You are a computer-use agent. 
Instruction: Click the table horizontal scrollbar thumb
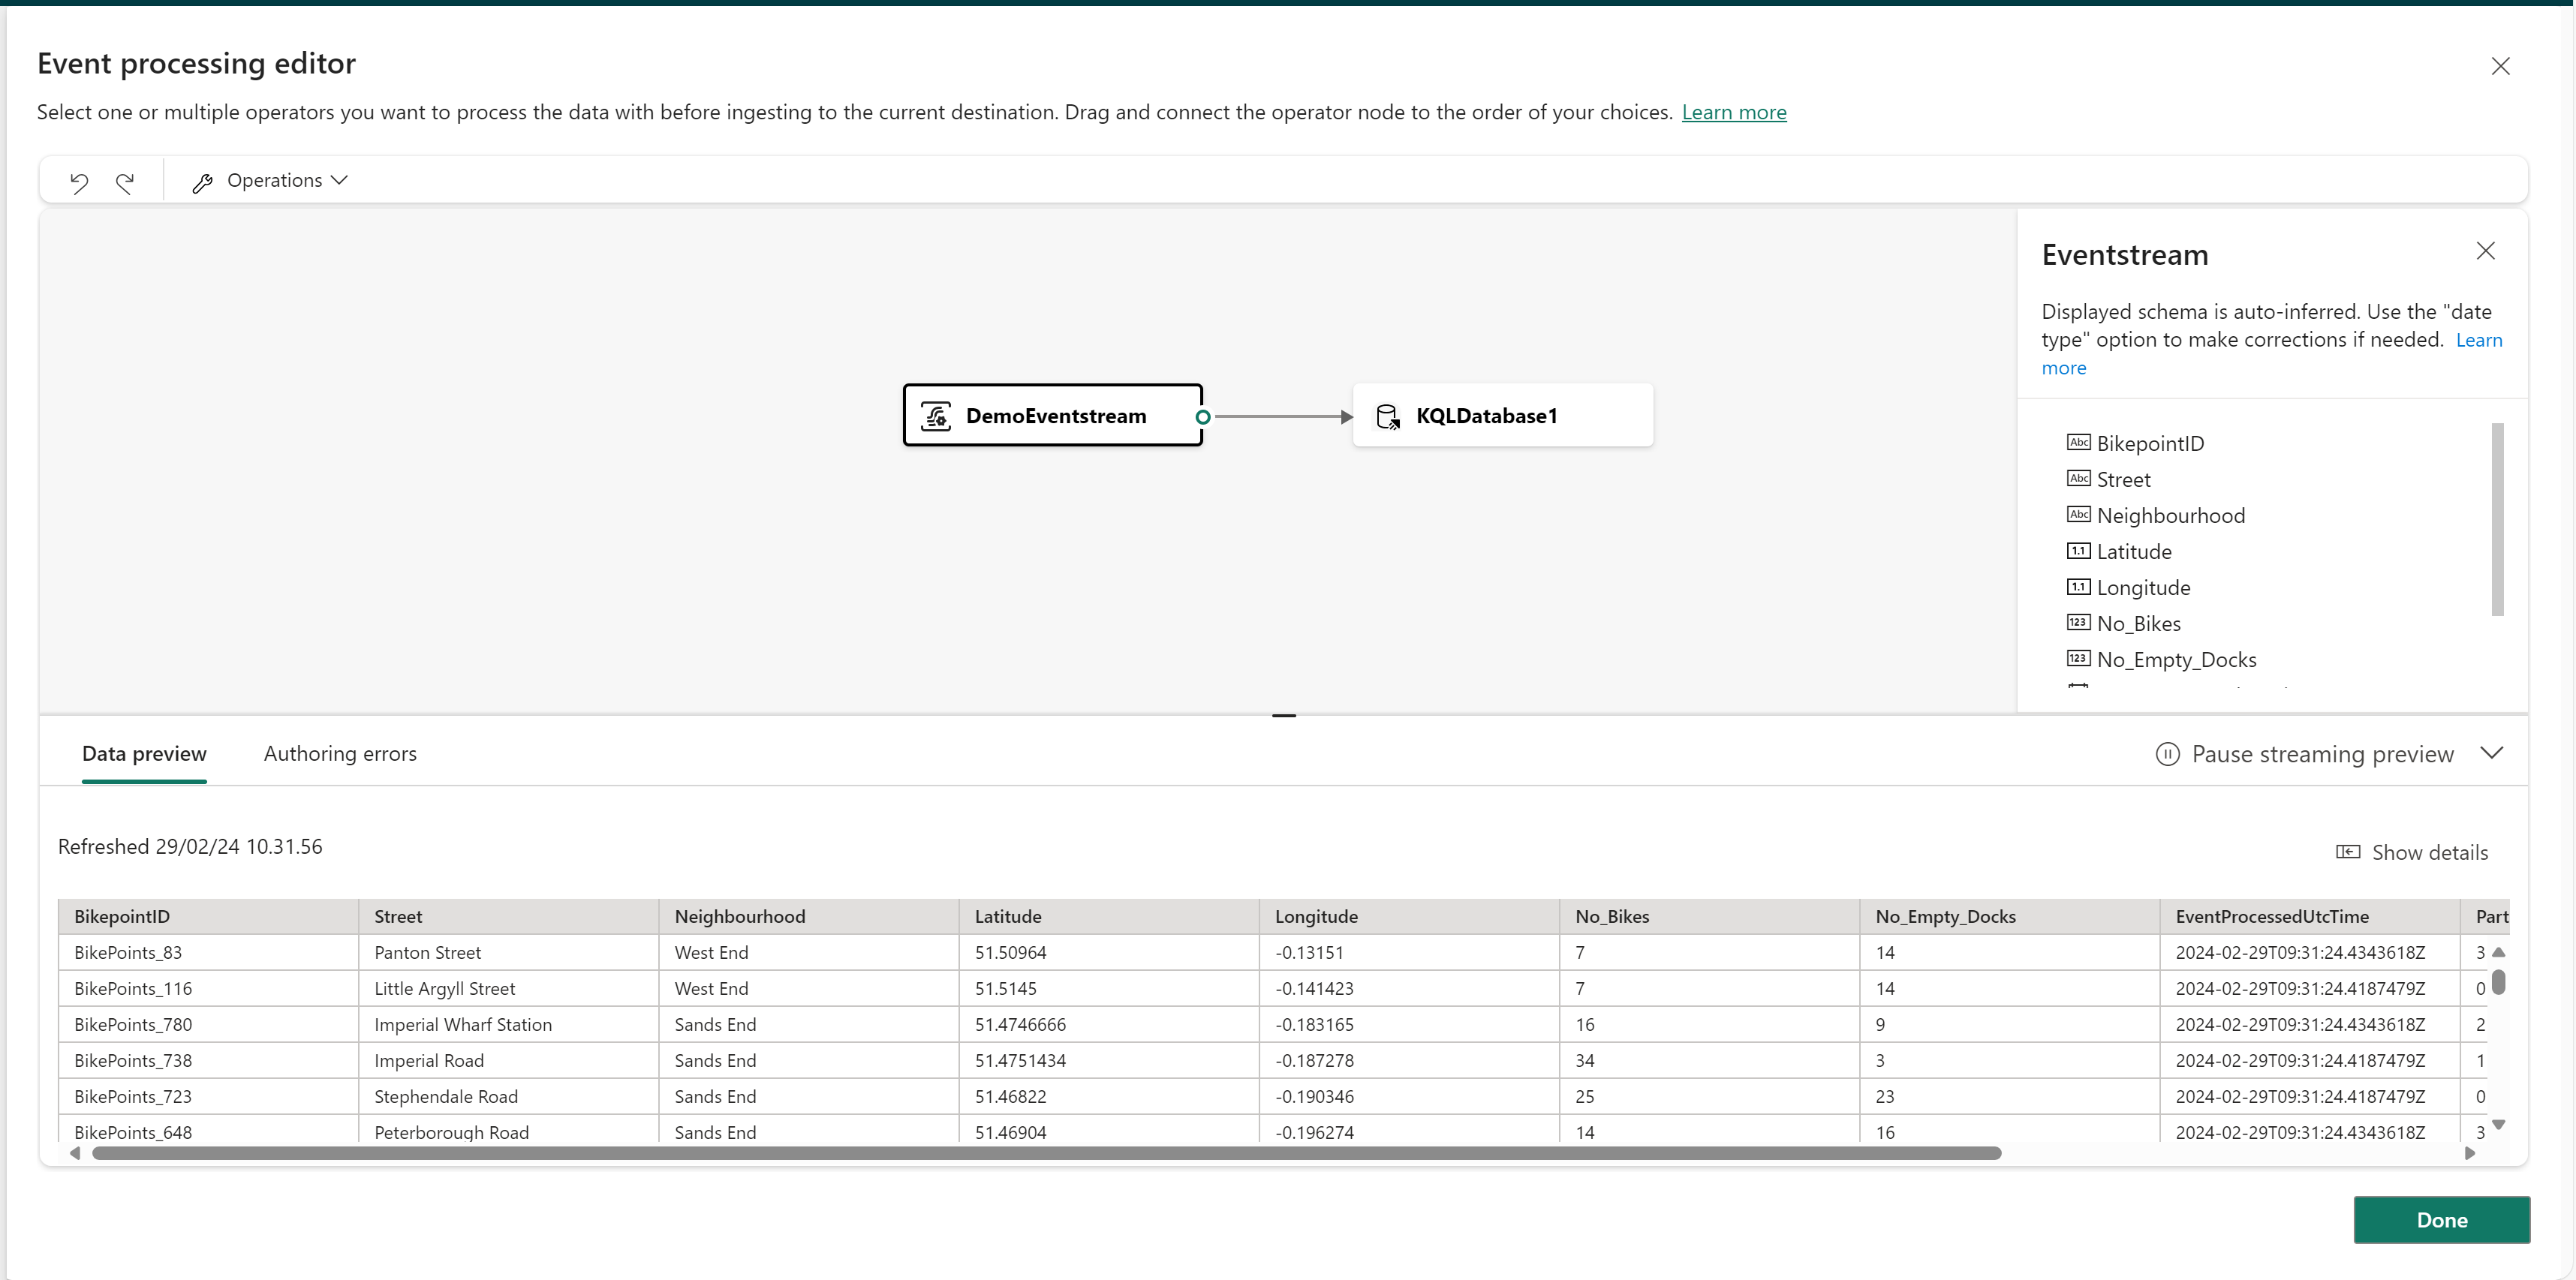tap(1046, 1153)
